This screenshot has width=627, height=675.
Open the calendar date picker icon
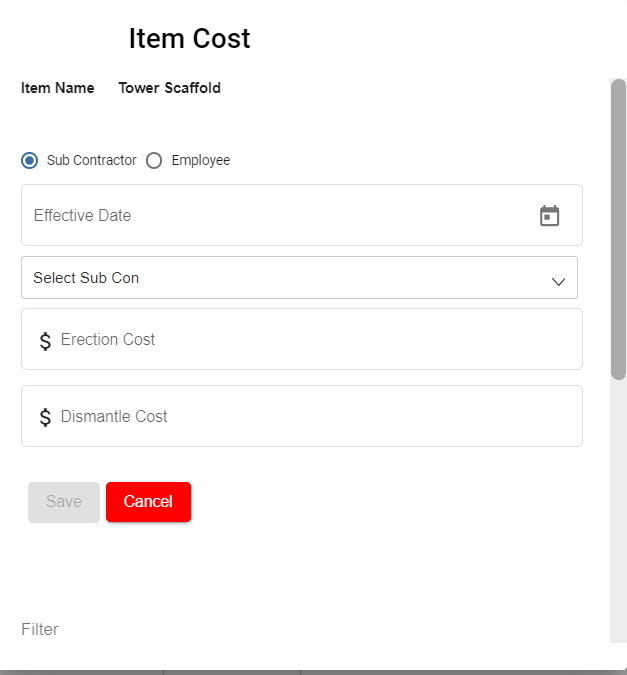[549, 216]
